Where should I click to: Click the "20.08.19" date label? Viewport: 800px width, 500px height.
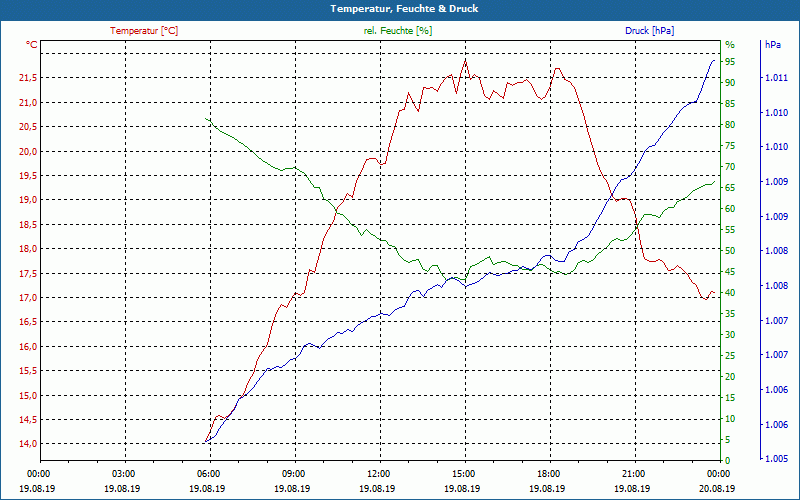(x=717, y=489)
